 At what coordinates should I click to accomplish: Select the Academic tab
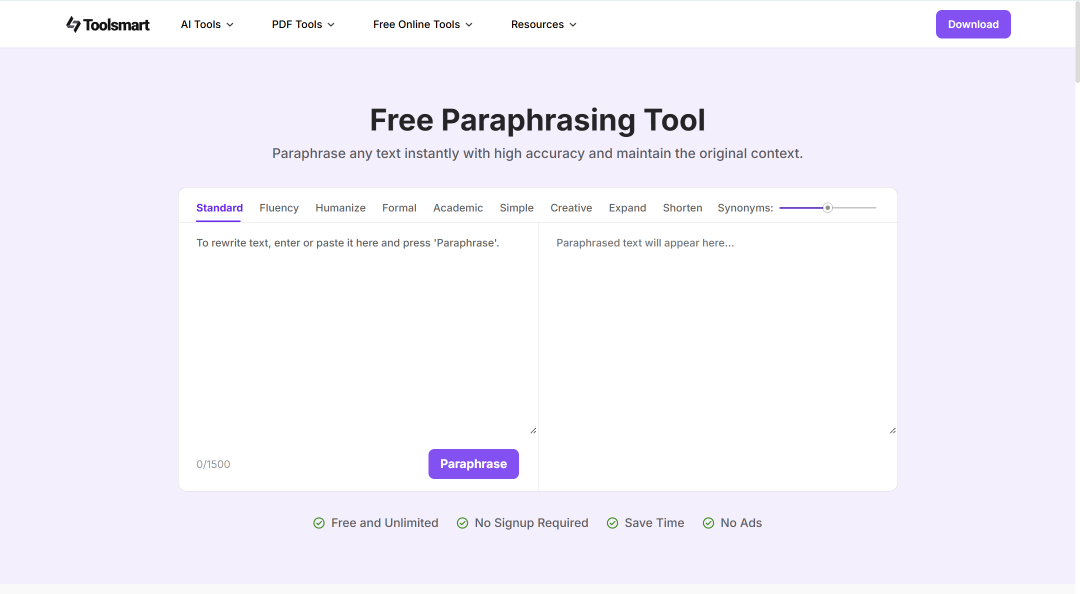pos(458,208)
